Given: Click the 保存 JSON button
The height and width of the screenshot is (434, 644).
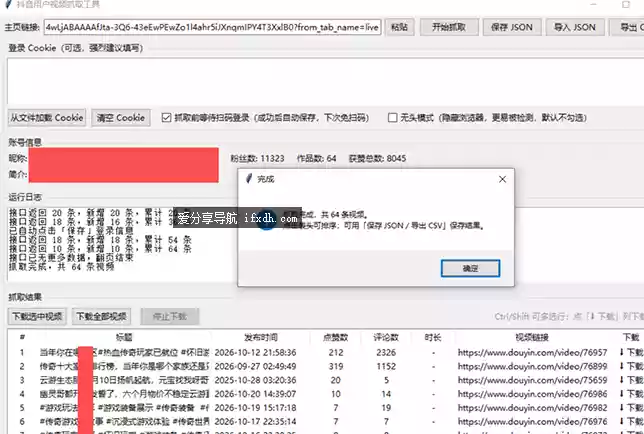Looking at the screenshot, I should 512,28.
